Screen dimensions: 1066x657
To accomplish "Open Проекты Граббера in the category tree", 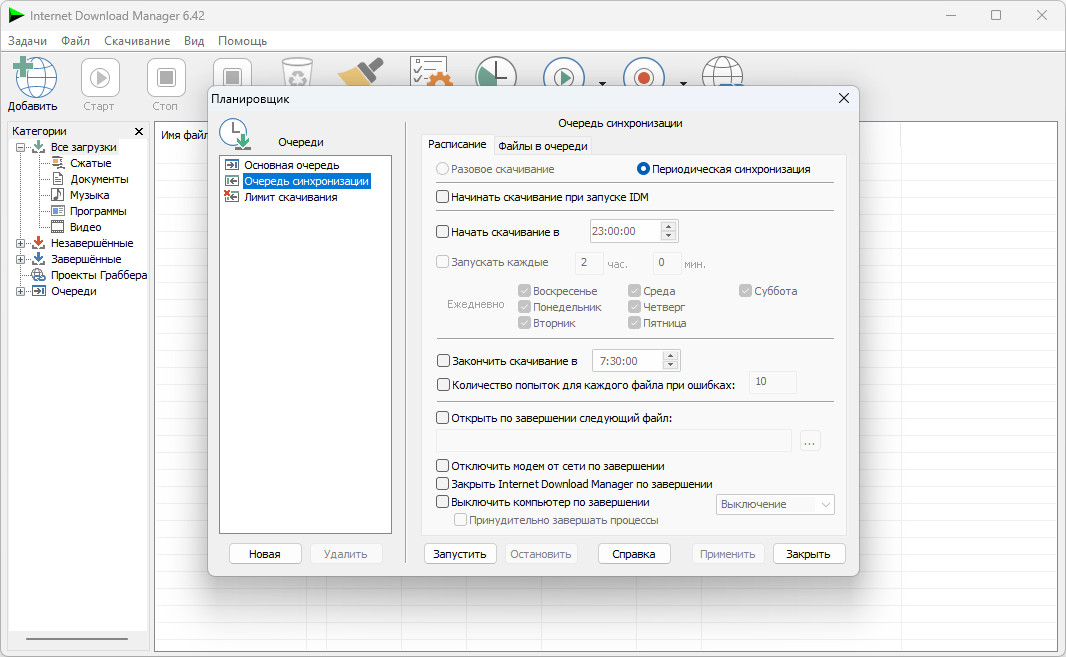I will pos(99,275).
